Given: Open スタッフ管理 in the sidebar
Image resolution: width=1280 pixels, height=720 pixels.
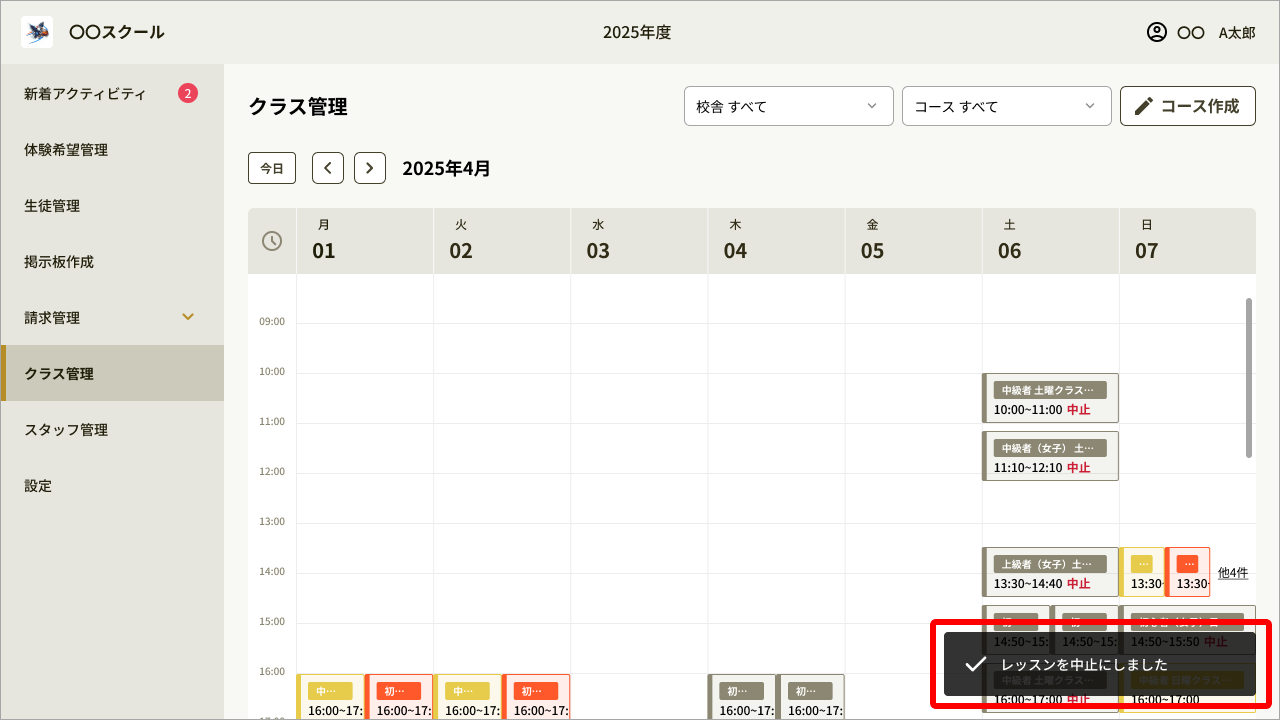Looking at the screenshot, I should [66, 430].
